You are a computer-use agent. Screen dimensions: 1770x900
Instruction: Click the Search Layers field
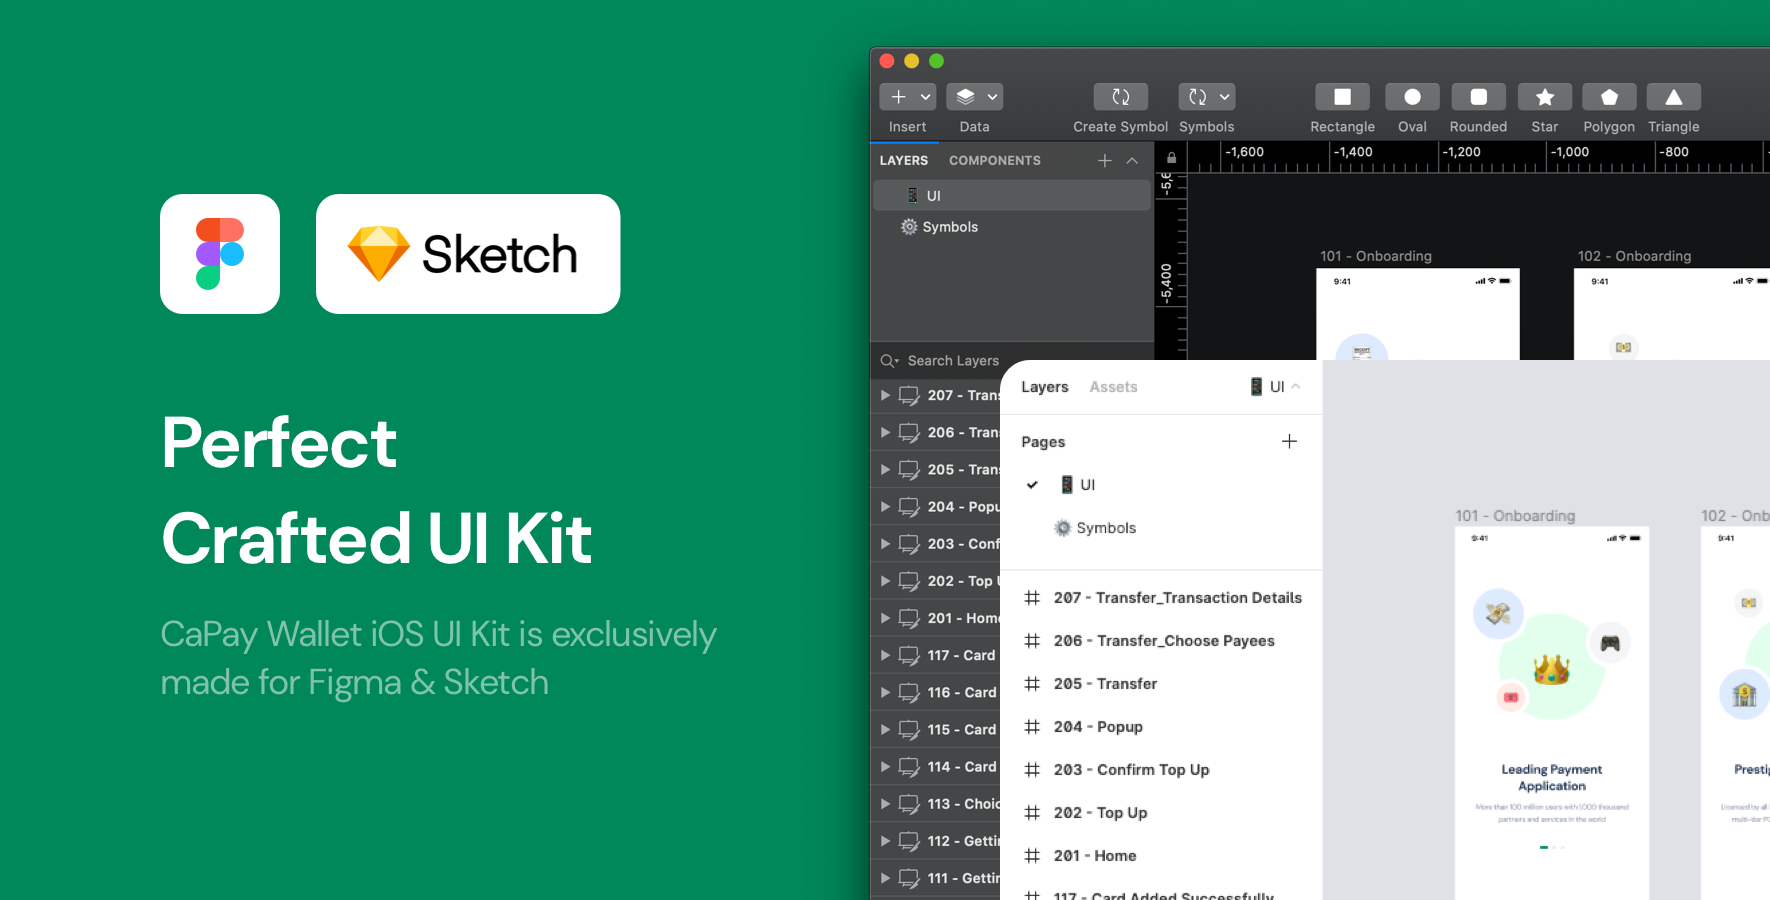(x=953, y=361)
